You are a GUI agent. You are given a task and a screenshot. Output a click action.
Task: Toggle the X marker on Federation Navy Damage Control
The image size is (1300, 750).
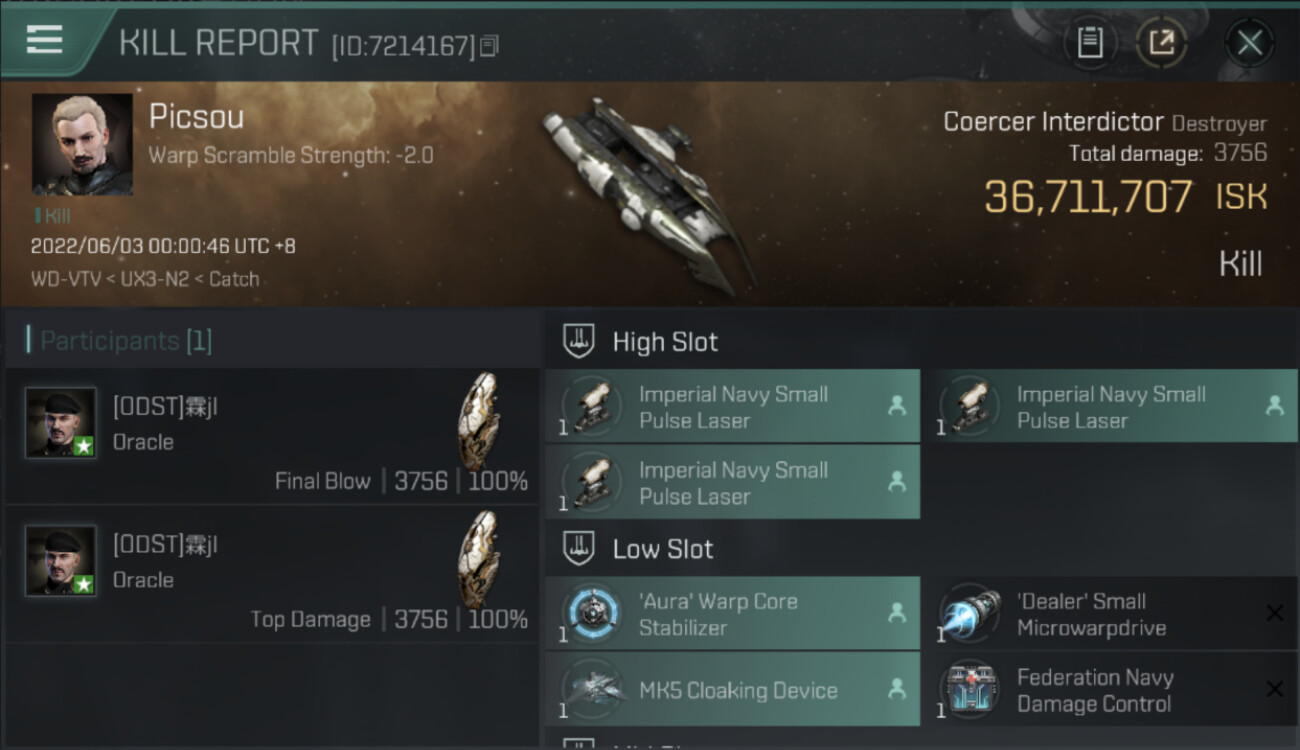pyautogui.click(x=1274, y=689)
